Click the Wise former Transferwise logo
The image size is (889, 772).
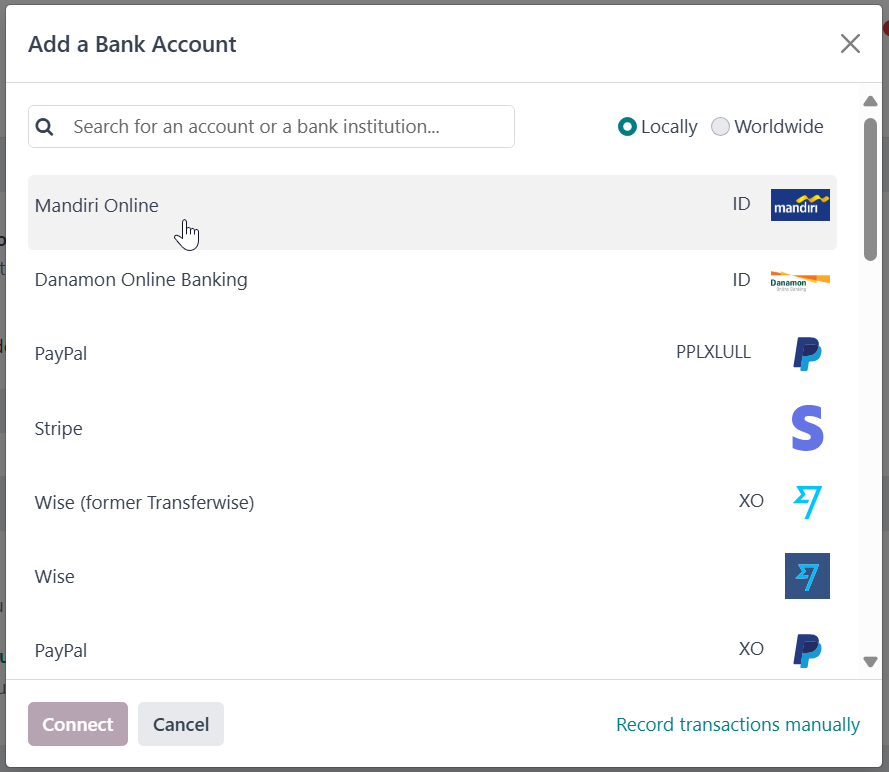(x=807, y=502)
